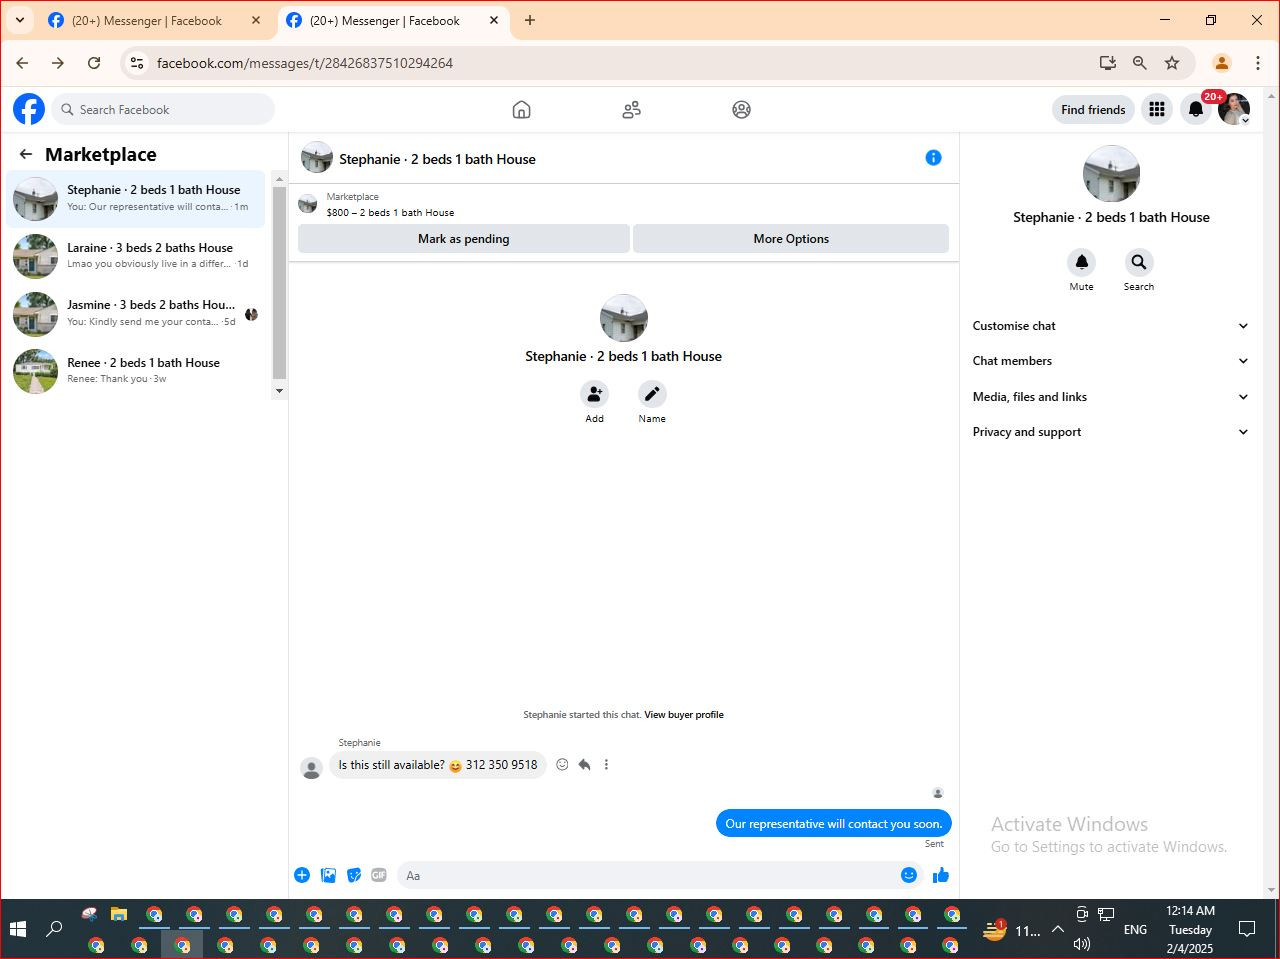
Task: Open the Groups icon in top navigation
Action: (741, 110)
